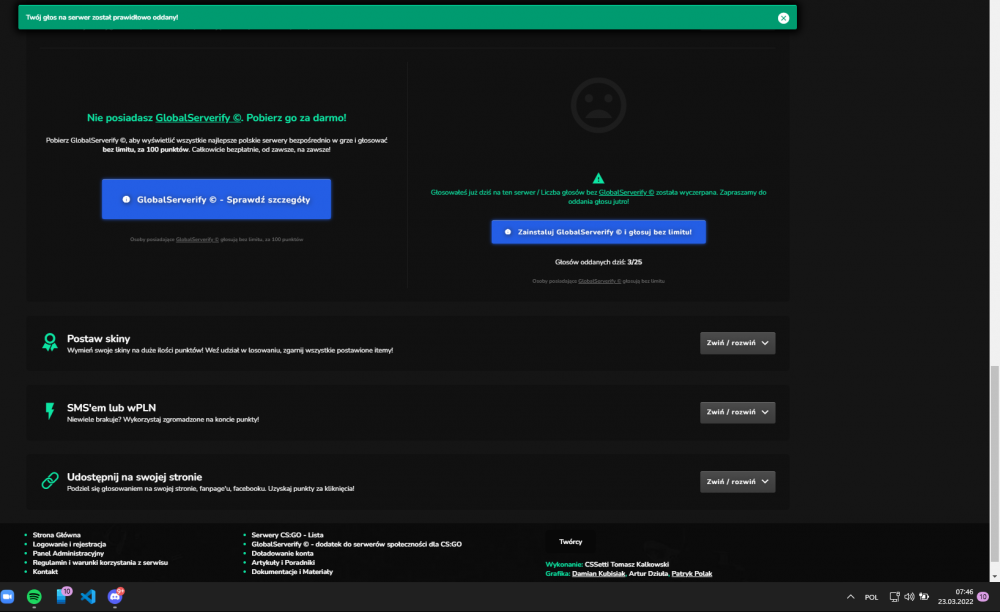Image resolution: width=1000 pixels, height=612 pixels.
Task: Open Artykuły i Poradniki footer link
Action: [283, 563]
